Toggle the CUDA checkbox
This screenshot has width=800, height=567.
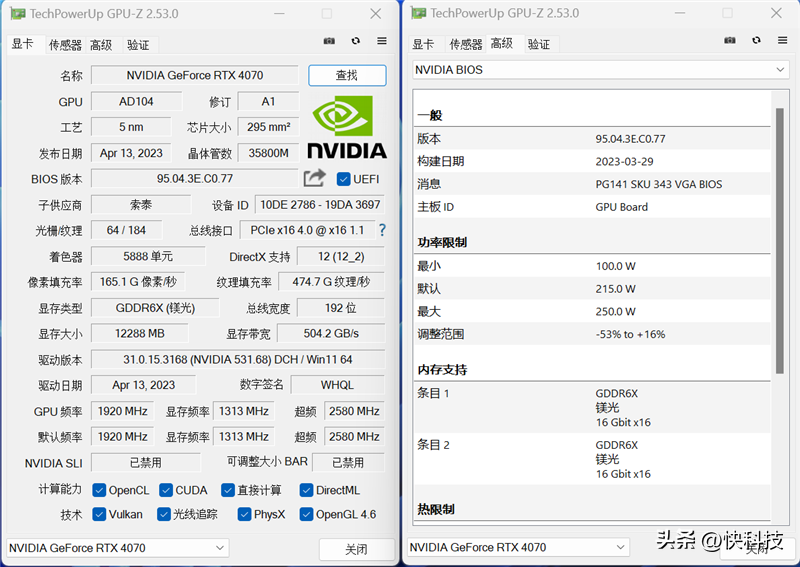166,490
